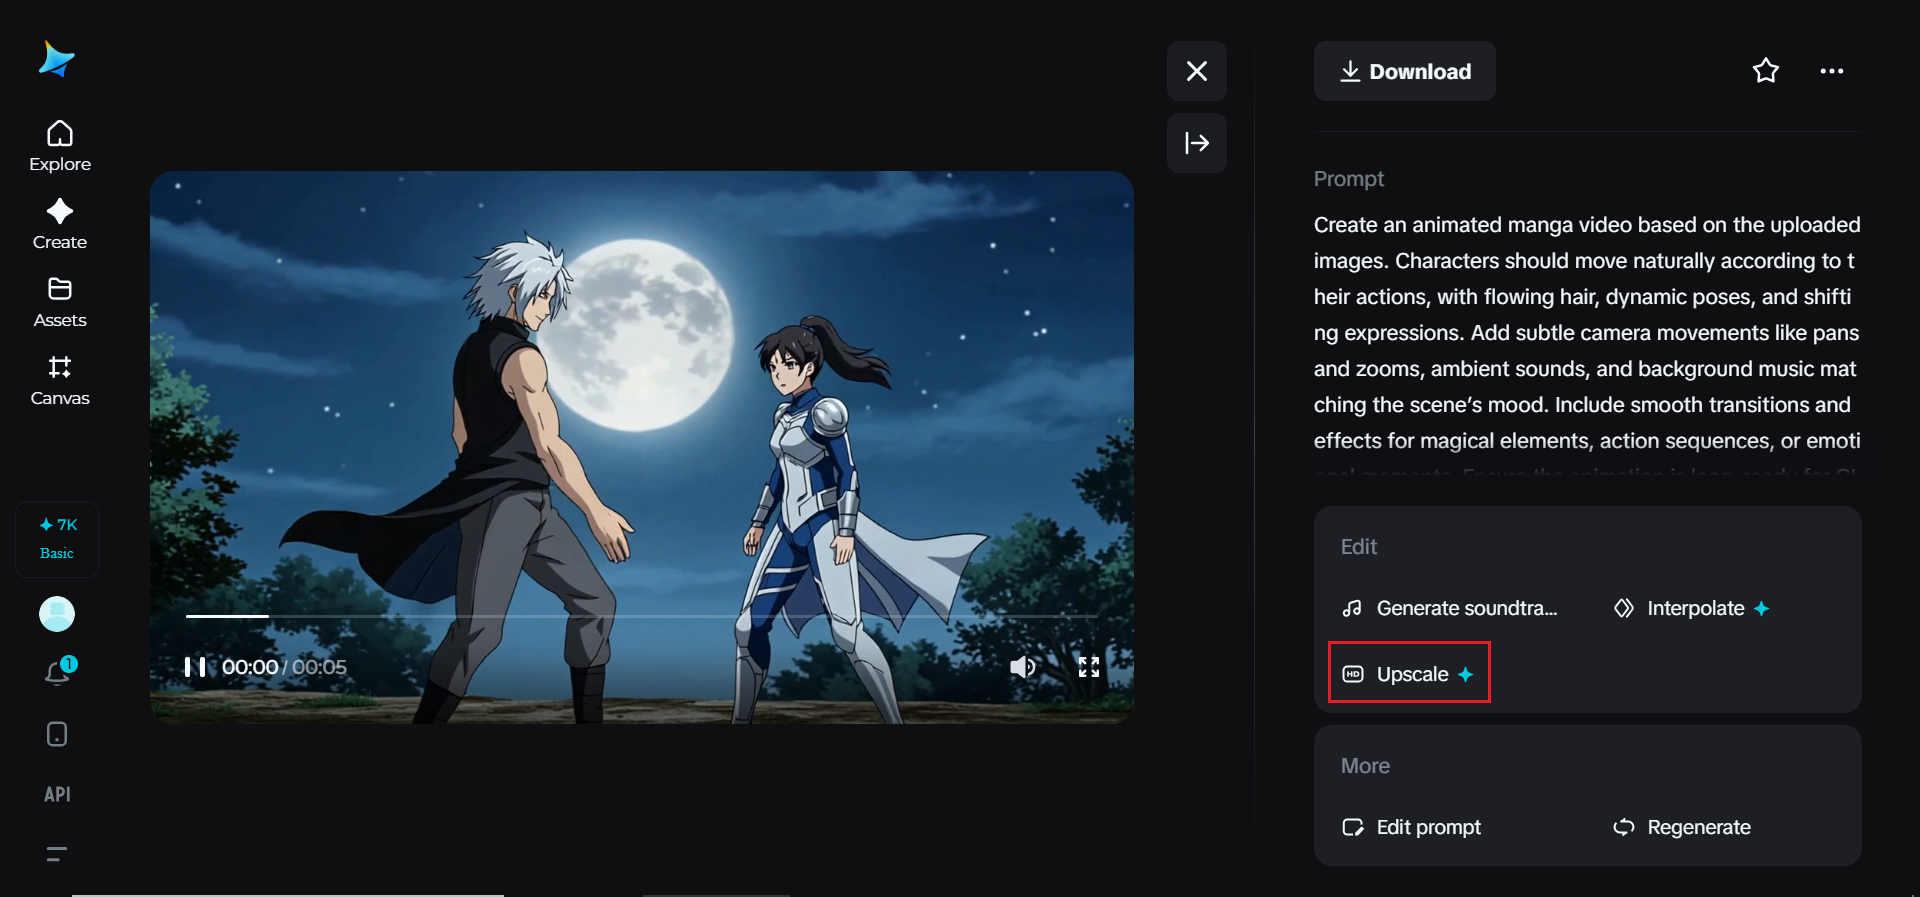This screenshot has height=897, width=1920.
Task: Enter fullscreen video mode
Action: click(x=1089, y=667)
